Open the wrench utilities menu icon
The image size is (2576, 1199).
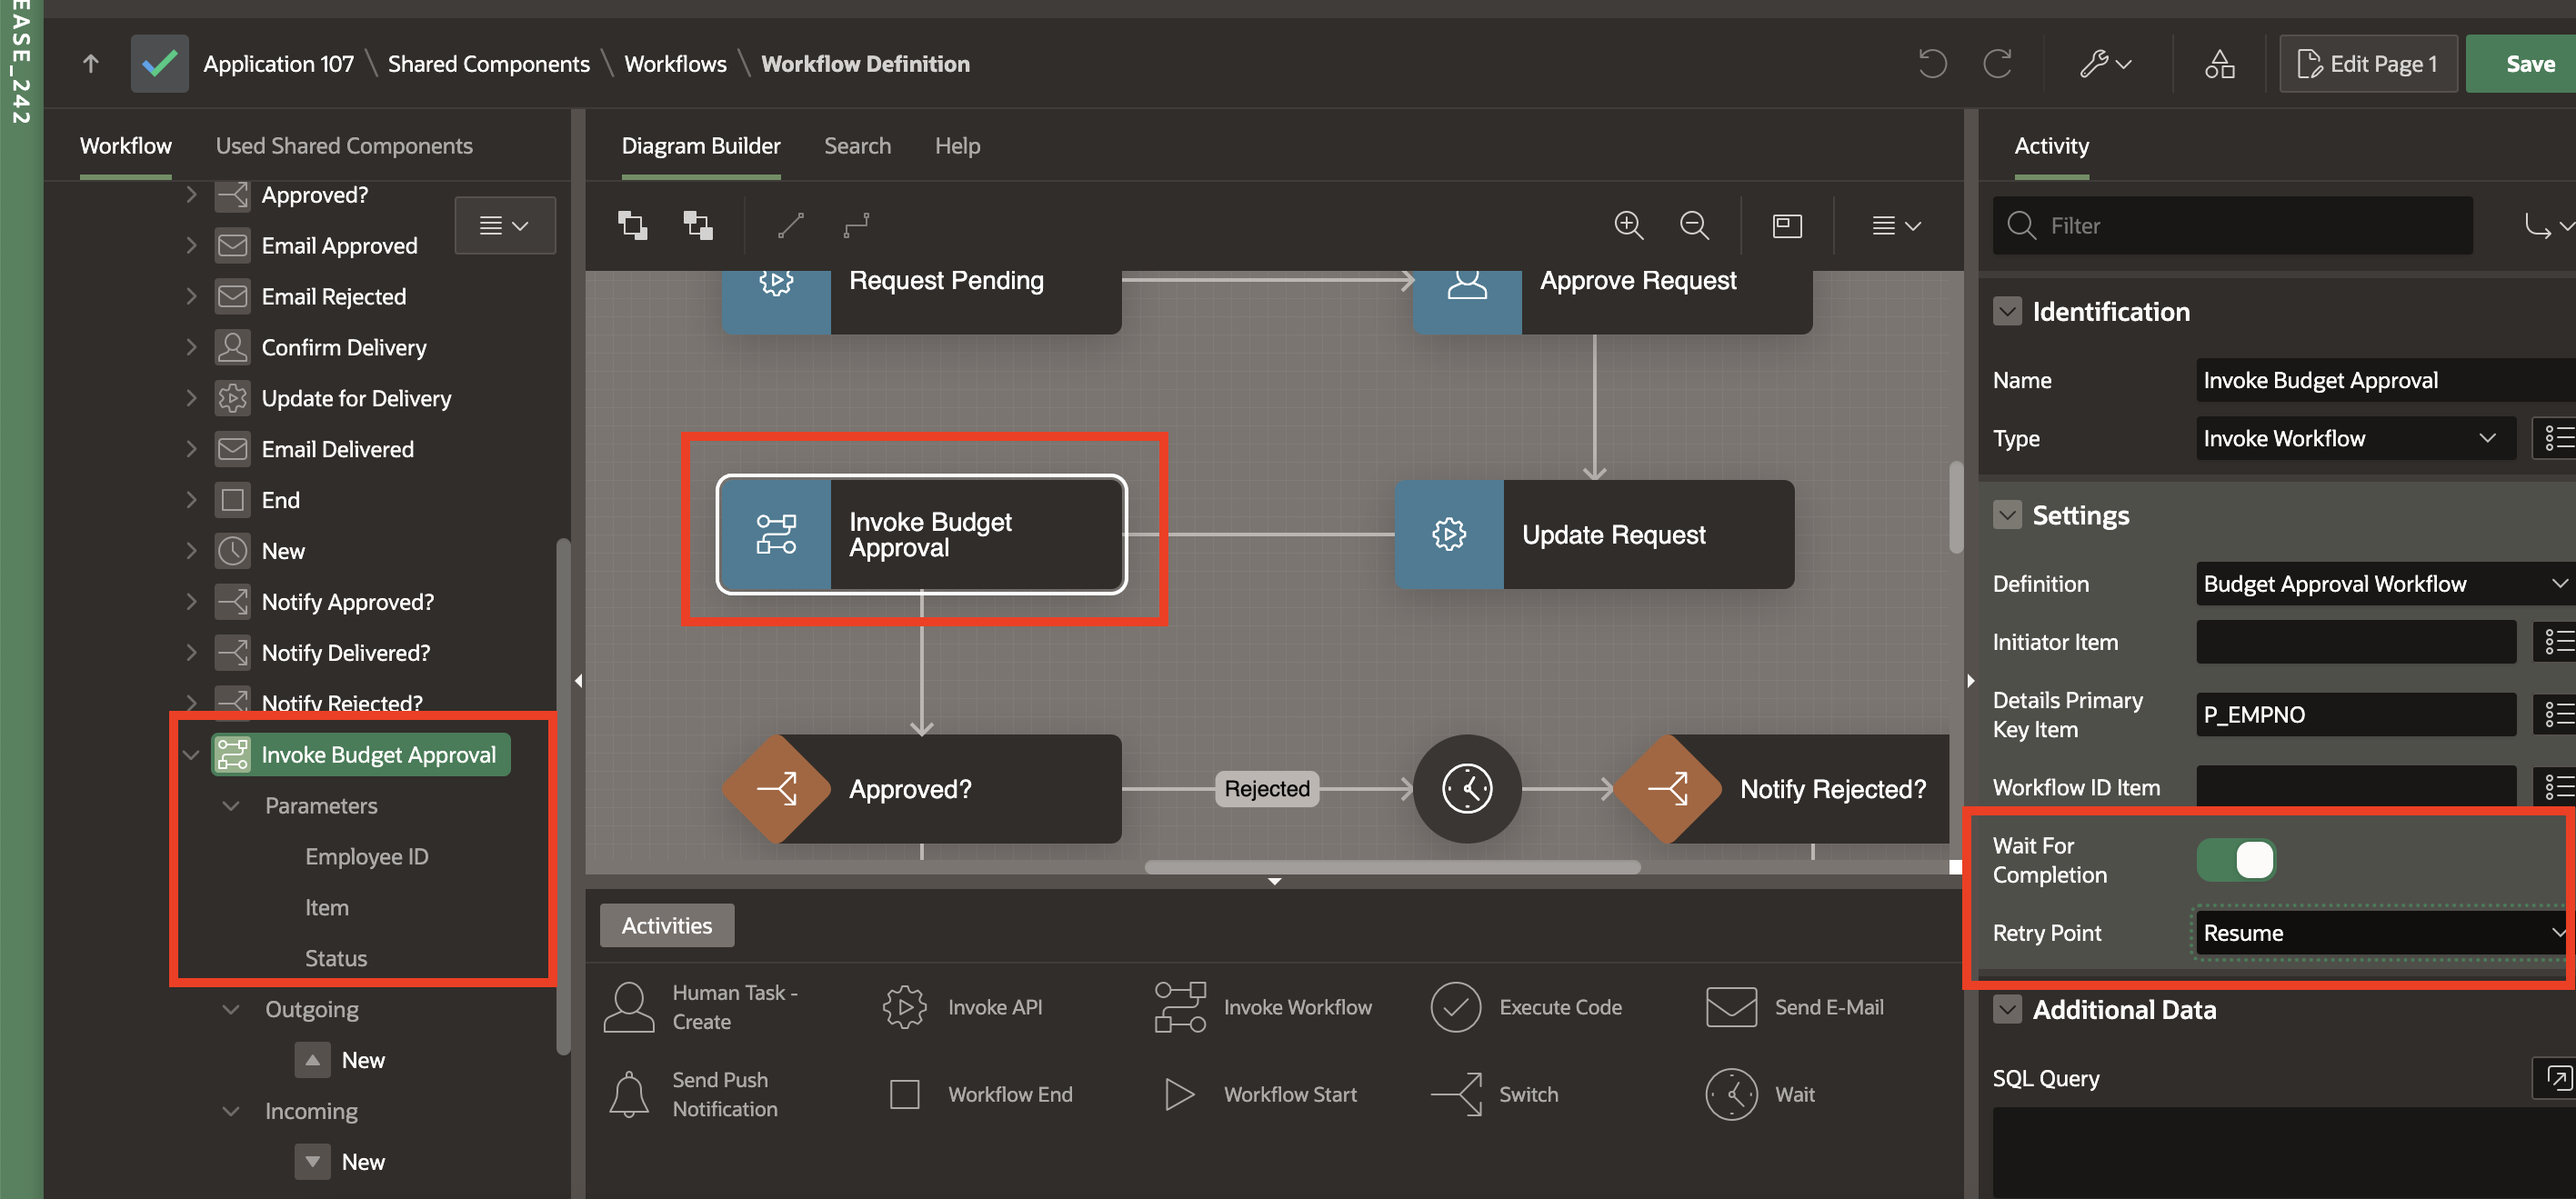(2105, 64)
